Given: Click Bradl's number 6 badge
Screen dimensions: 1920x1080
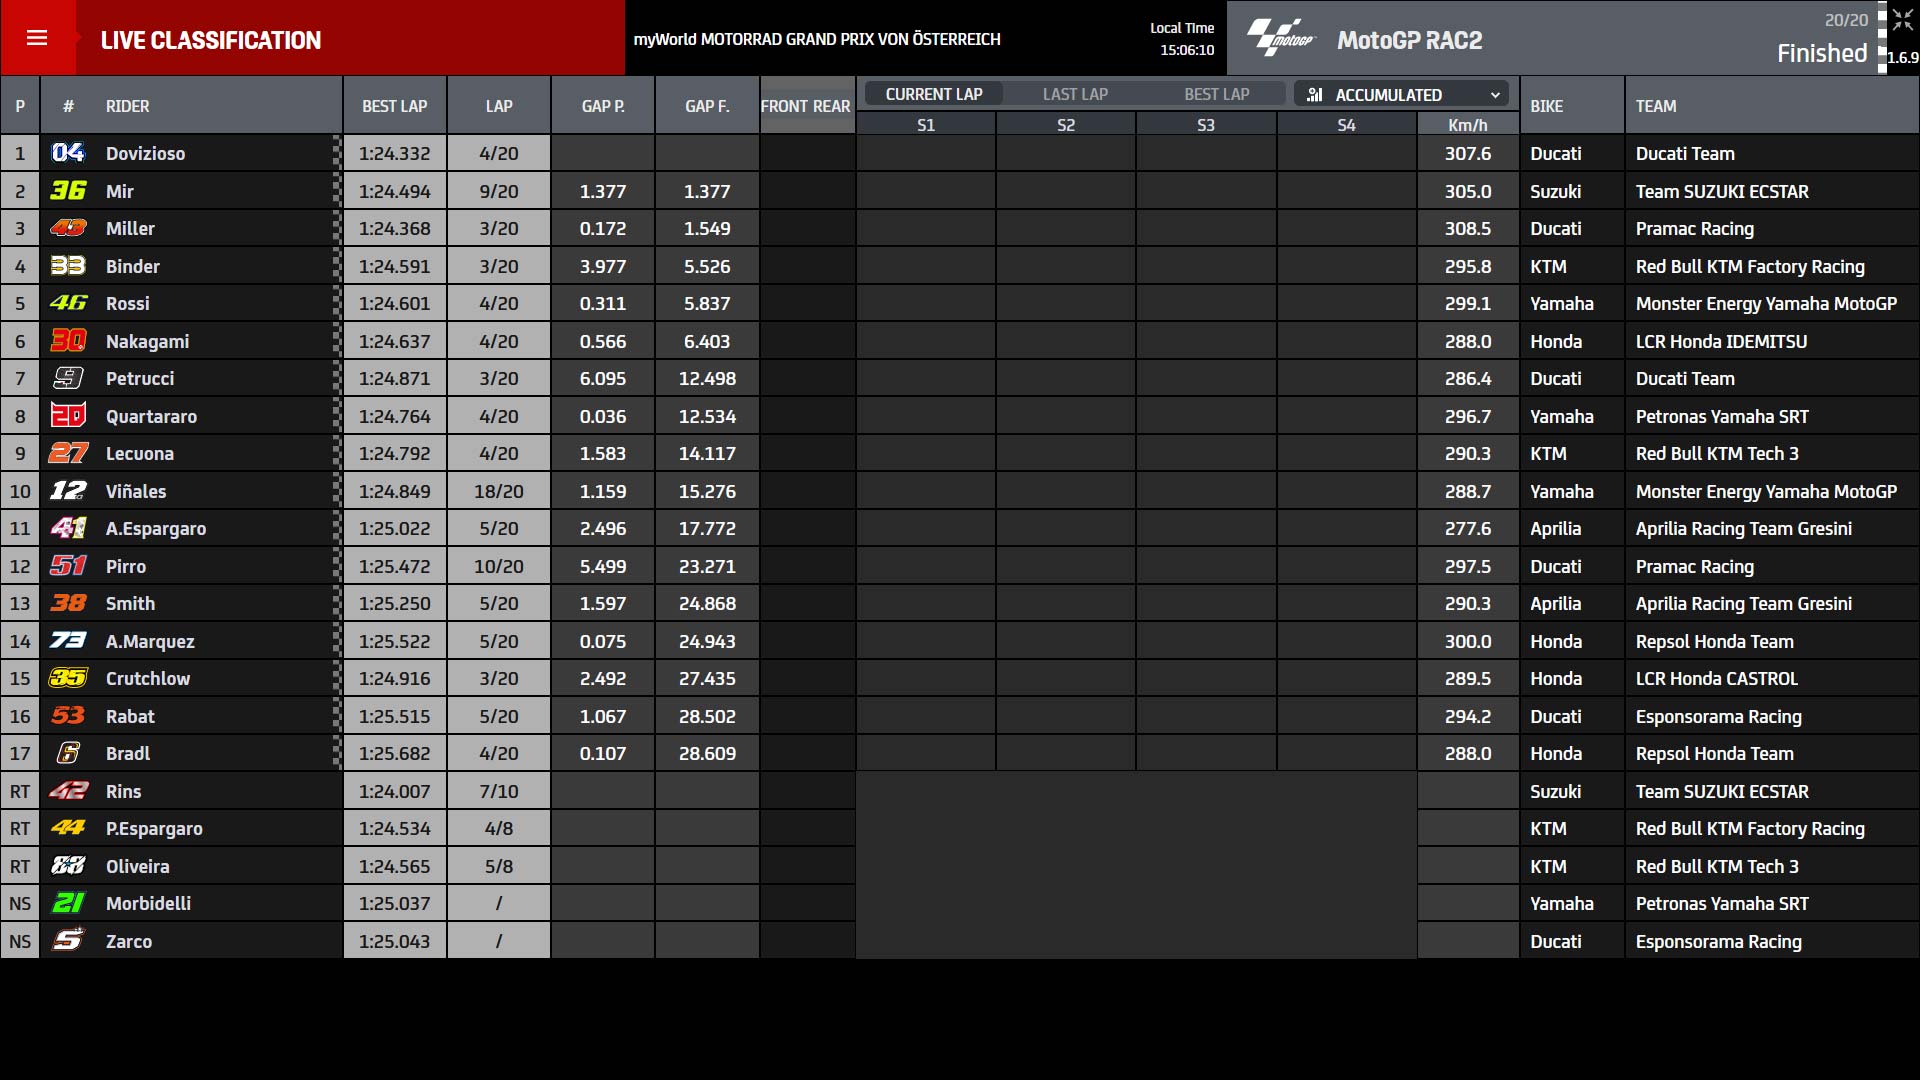Looking at the screenshot, I should (68, 753).
